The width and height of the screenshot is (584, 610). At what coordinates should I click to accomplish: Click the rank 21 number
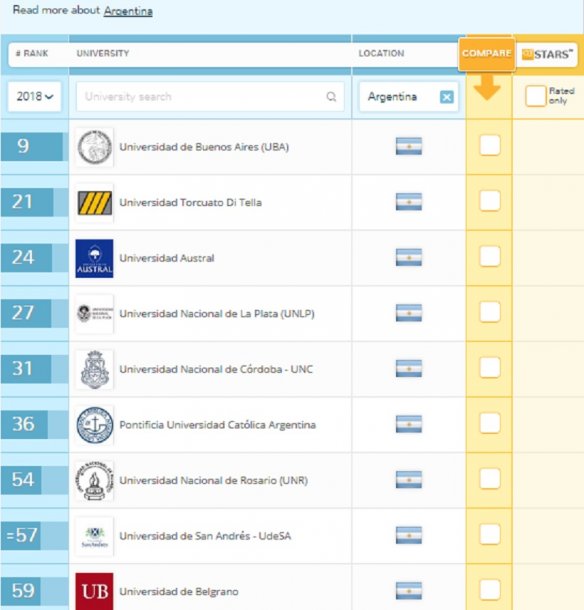pyautogui.click(x=22, y=202)
